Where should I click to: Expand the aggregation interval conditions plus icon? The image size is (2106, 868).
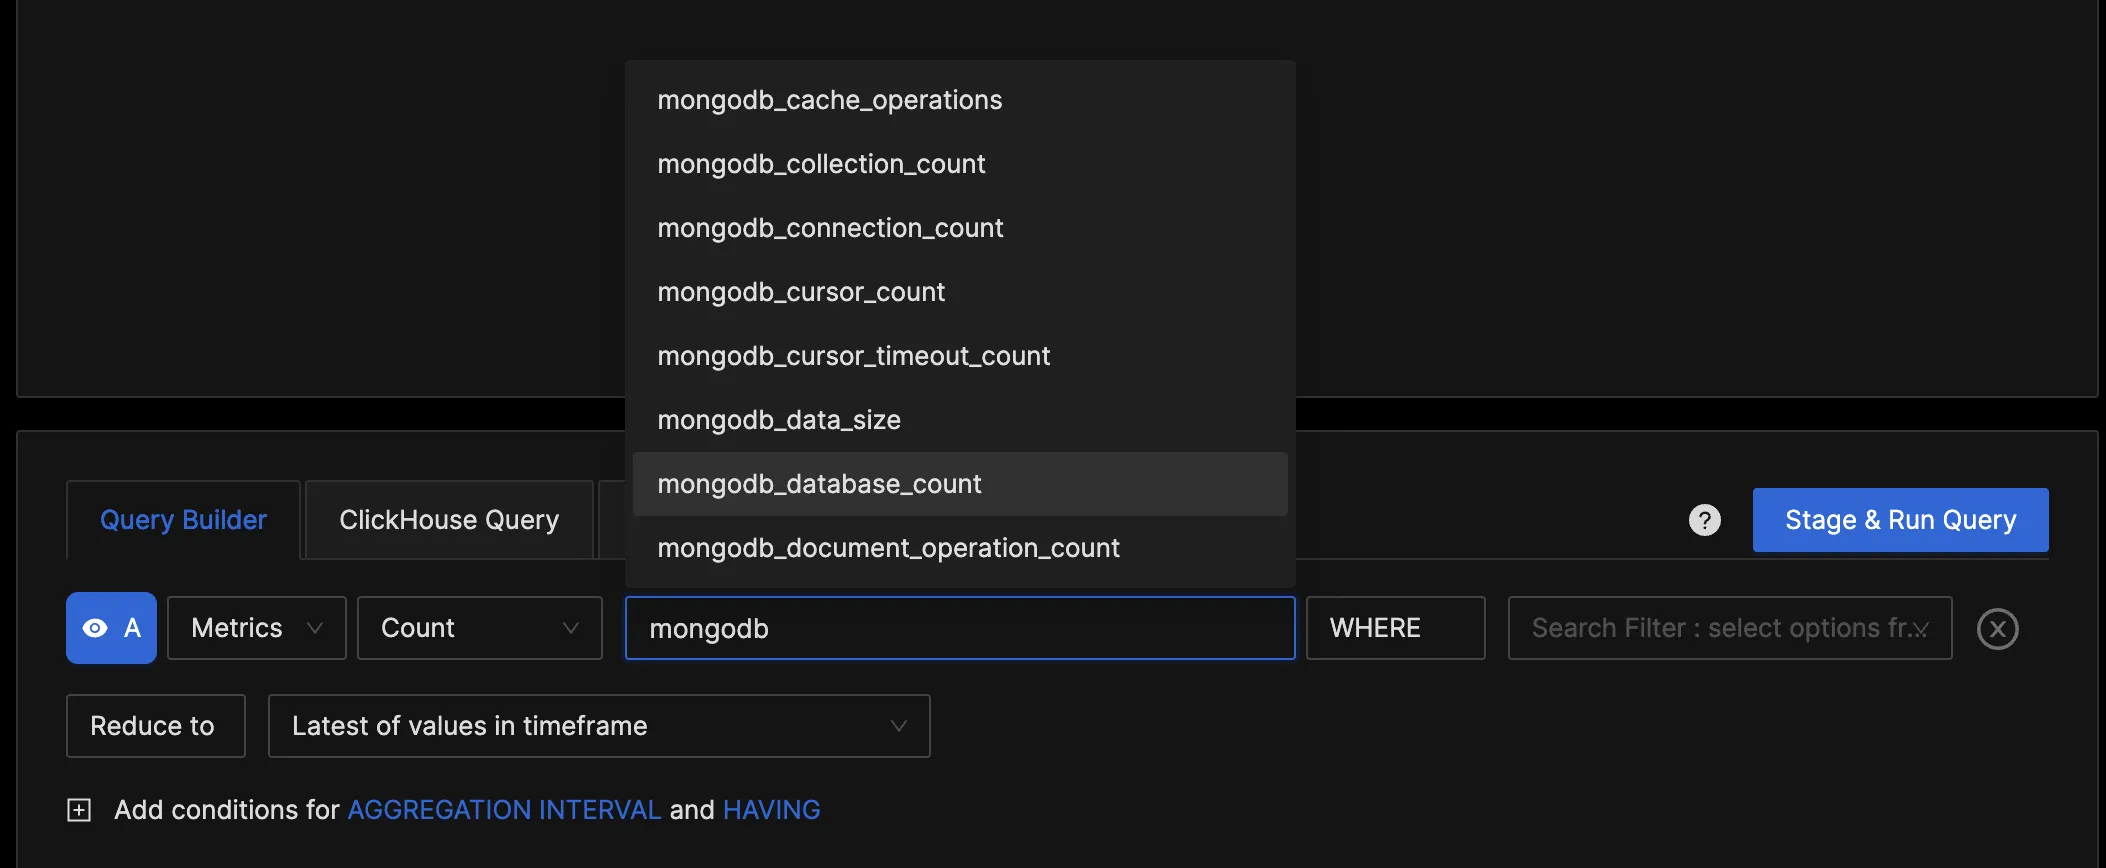coord(79,810)
